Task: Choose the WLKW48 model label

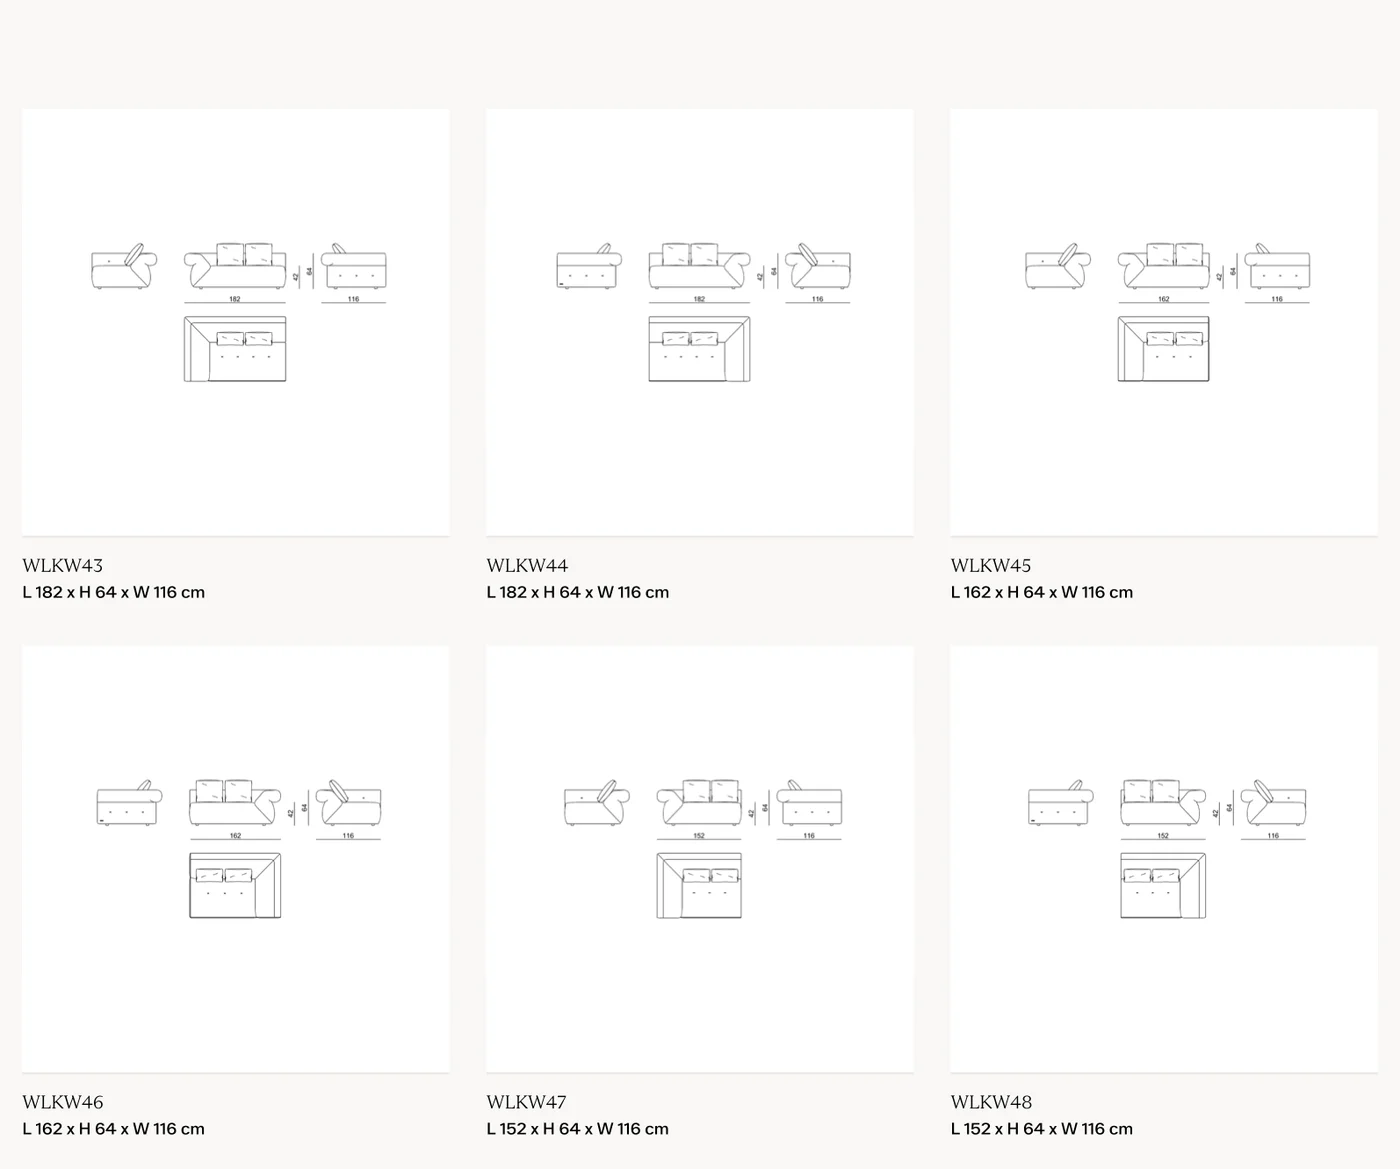Action: pos(991,1103)
